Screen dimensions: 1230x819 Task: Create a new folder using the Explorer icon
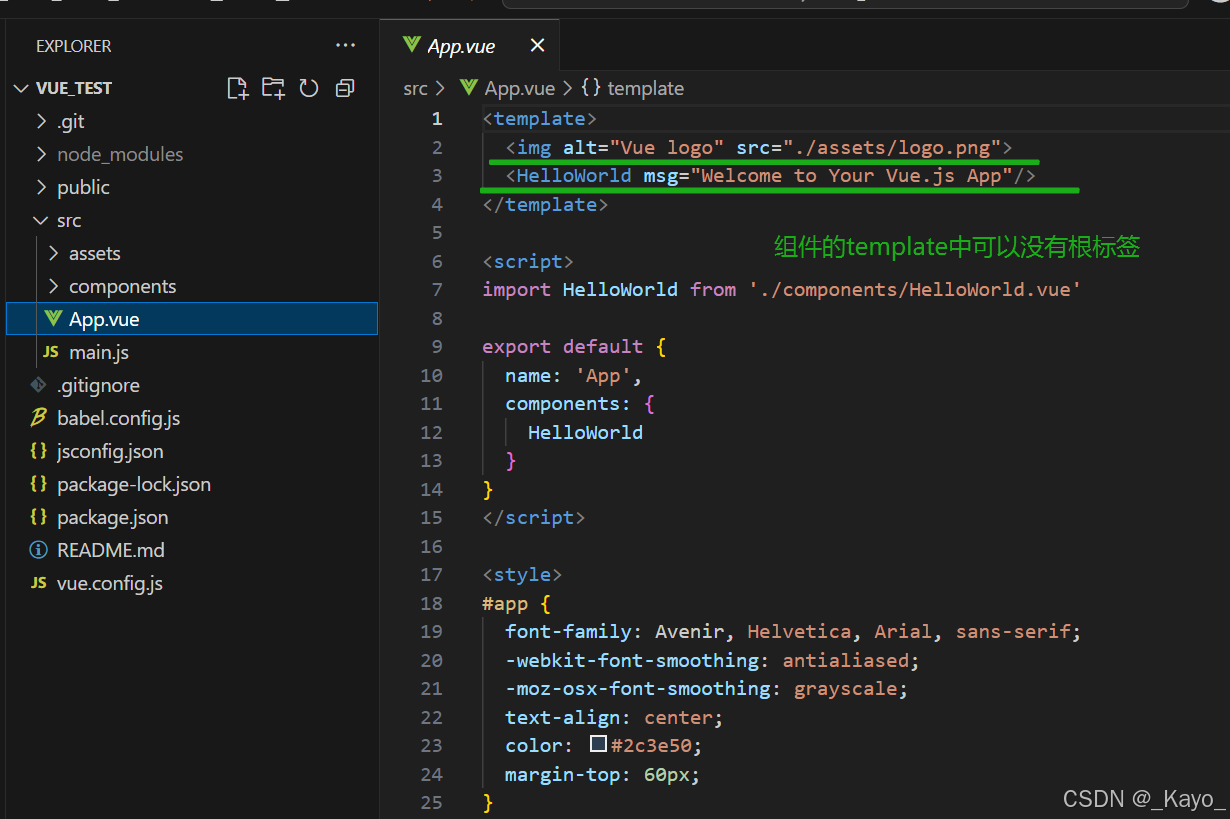(272, 88)
